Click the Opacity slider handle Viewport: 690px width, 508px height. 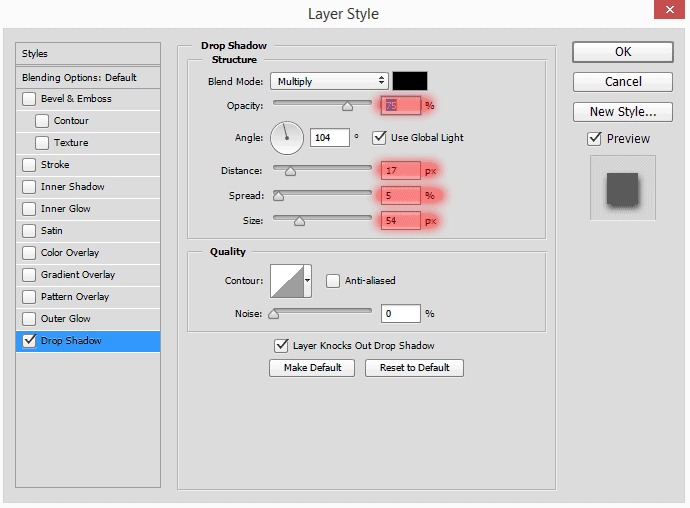pyautogui.click(x=347, y=106)
